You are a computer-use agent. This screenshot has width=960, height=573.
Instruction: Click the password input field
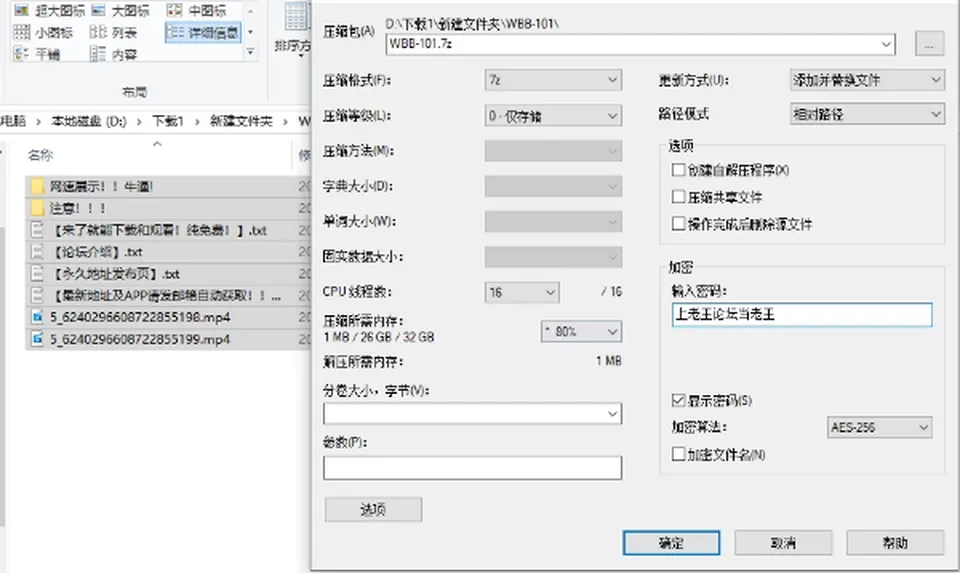point(802,315)
